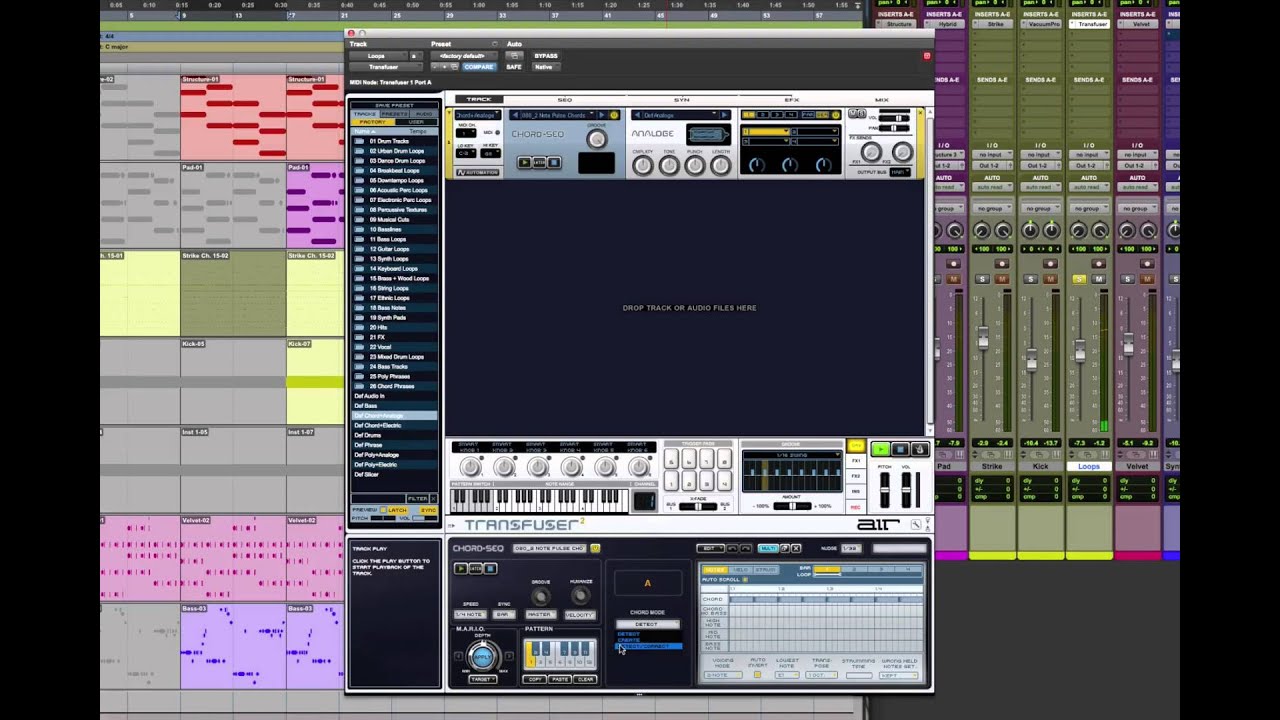Click the M.A.R.I.O. Apply knob button
The height and width of the screenshot is (720, 1280).
tap(482, 656)
